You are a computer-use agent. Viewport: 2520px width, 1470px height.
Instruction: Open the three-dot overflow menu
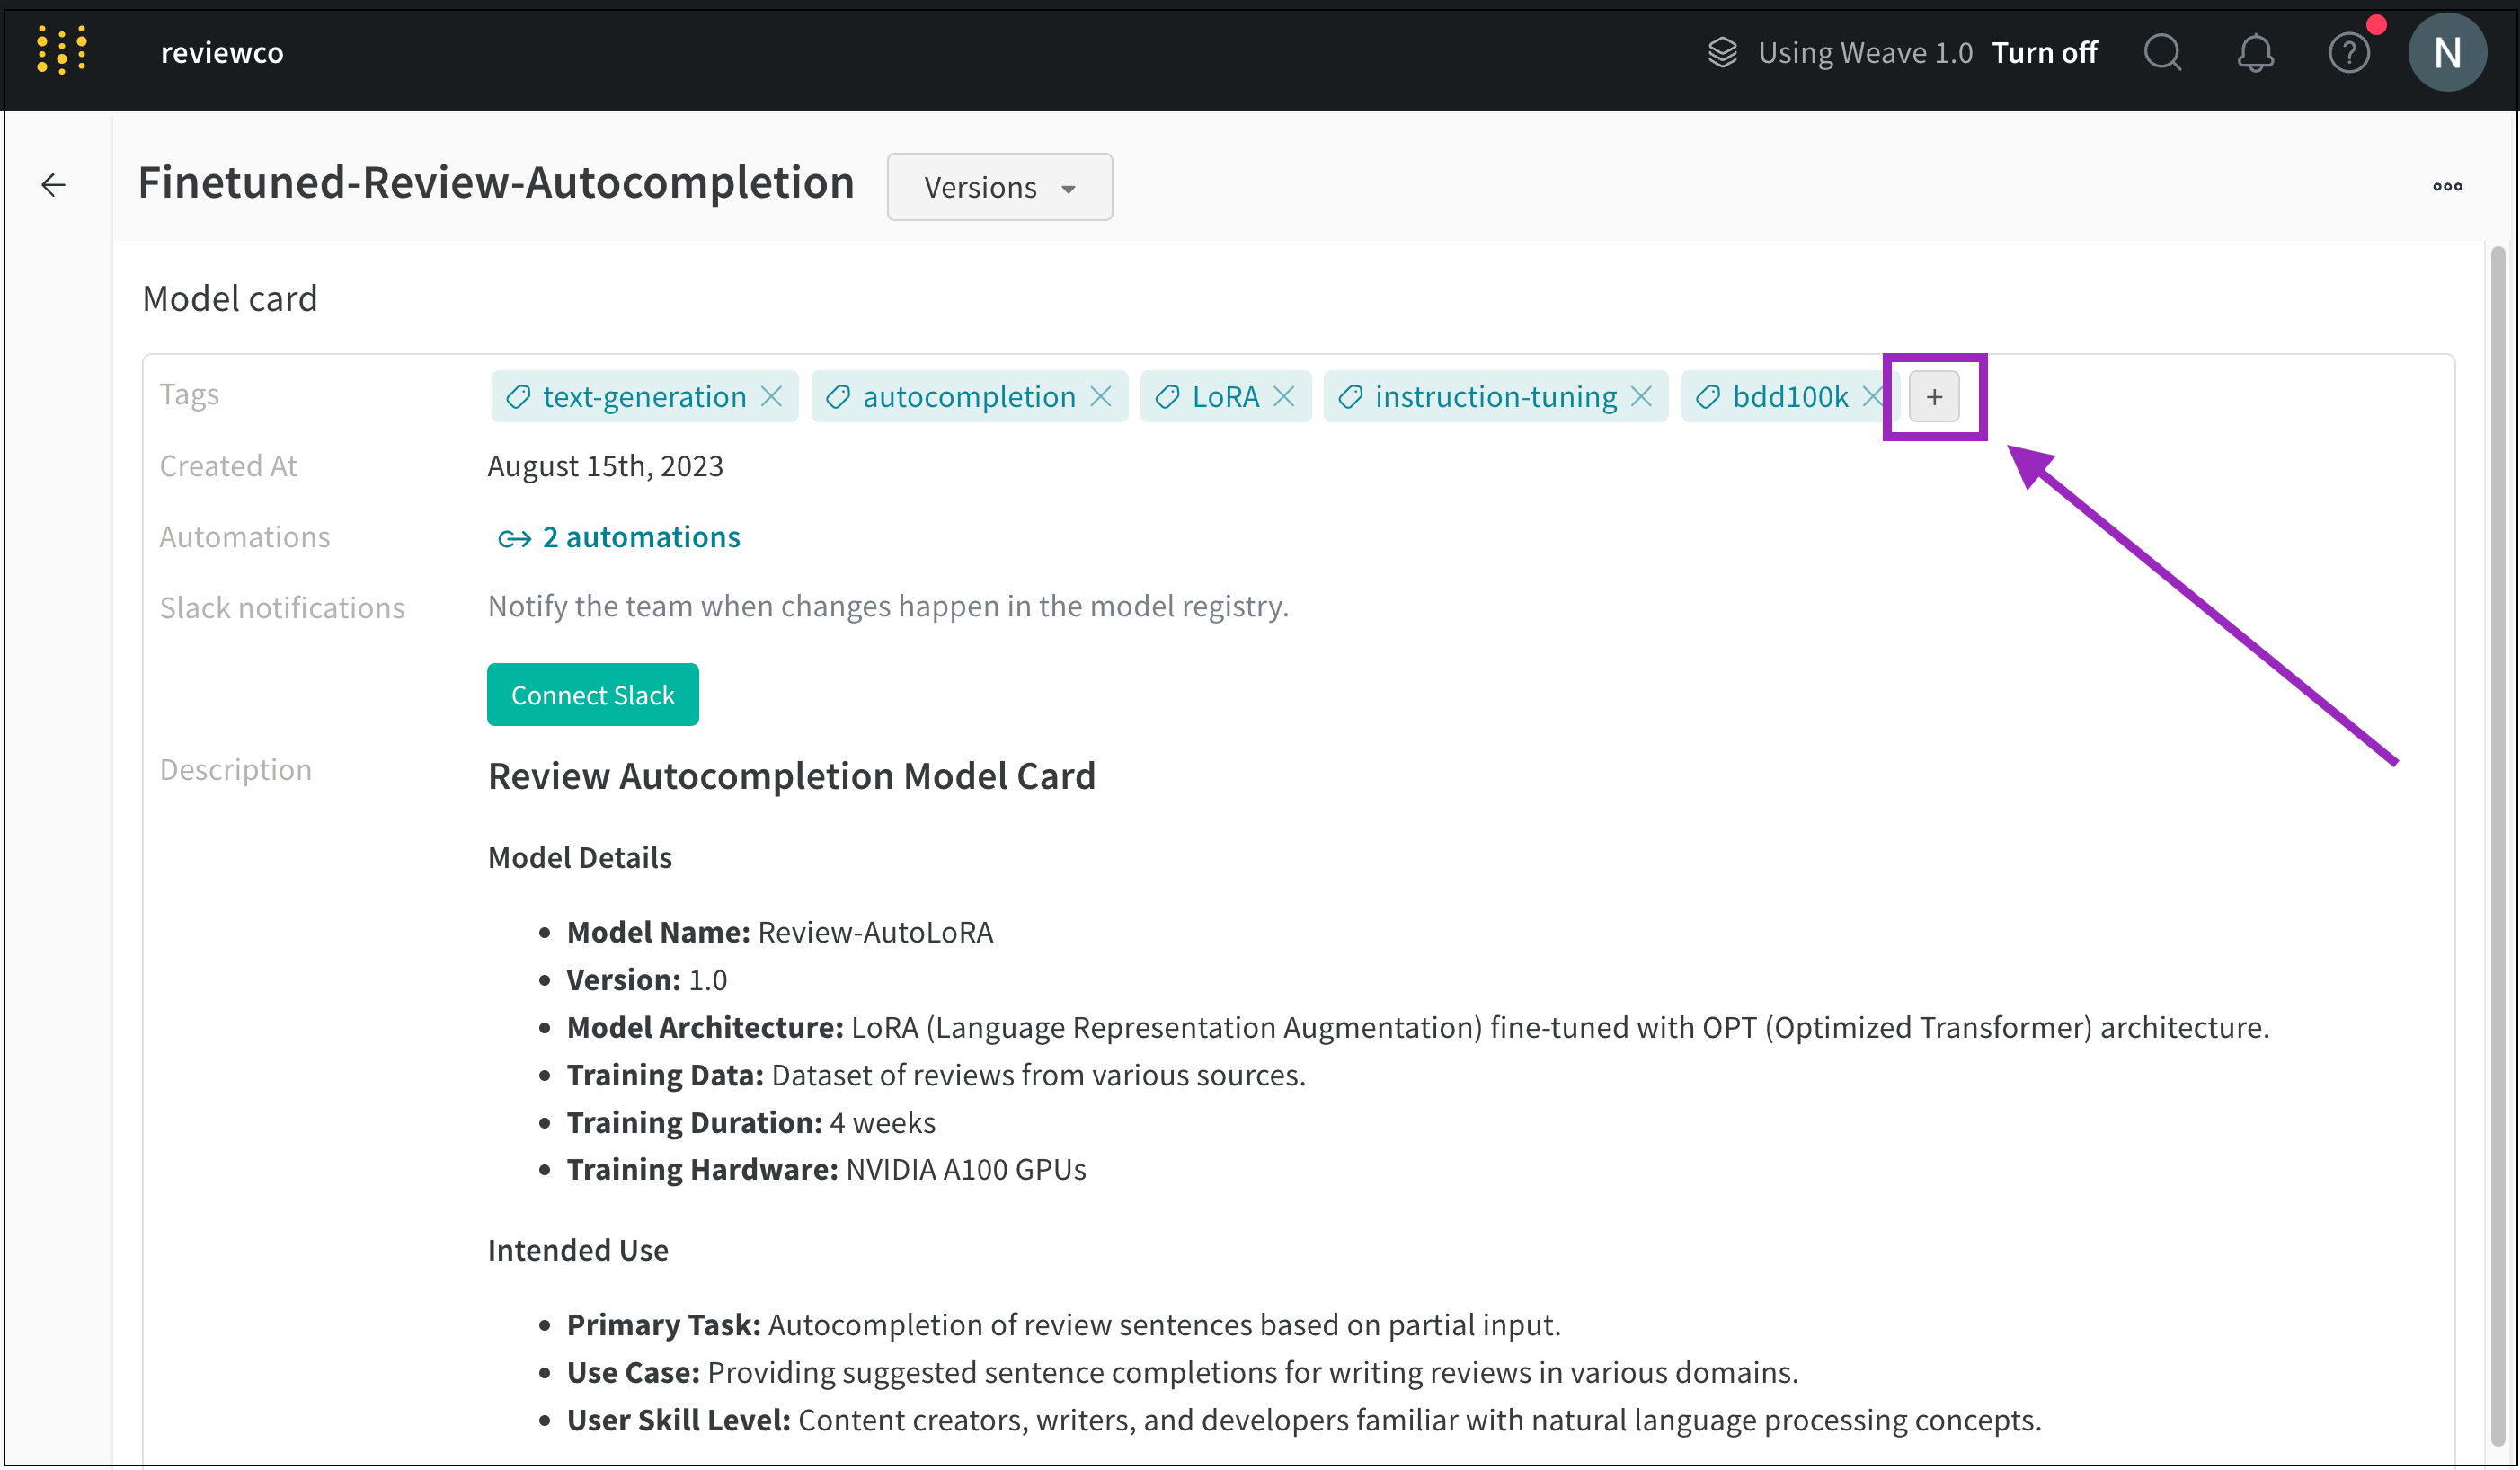[2447, 186]
